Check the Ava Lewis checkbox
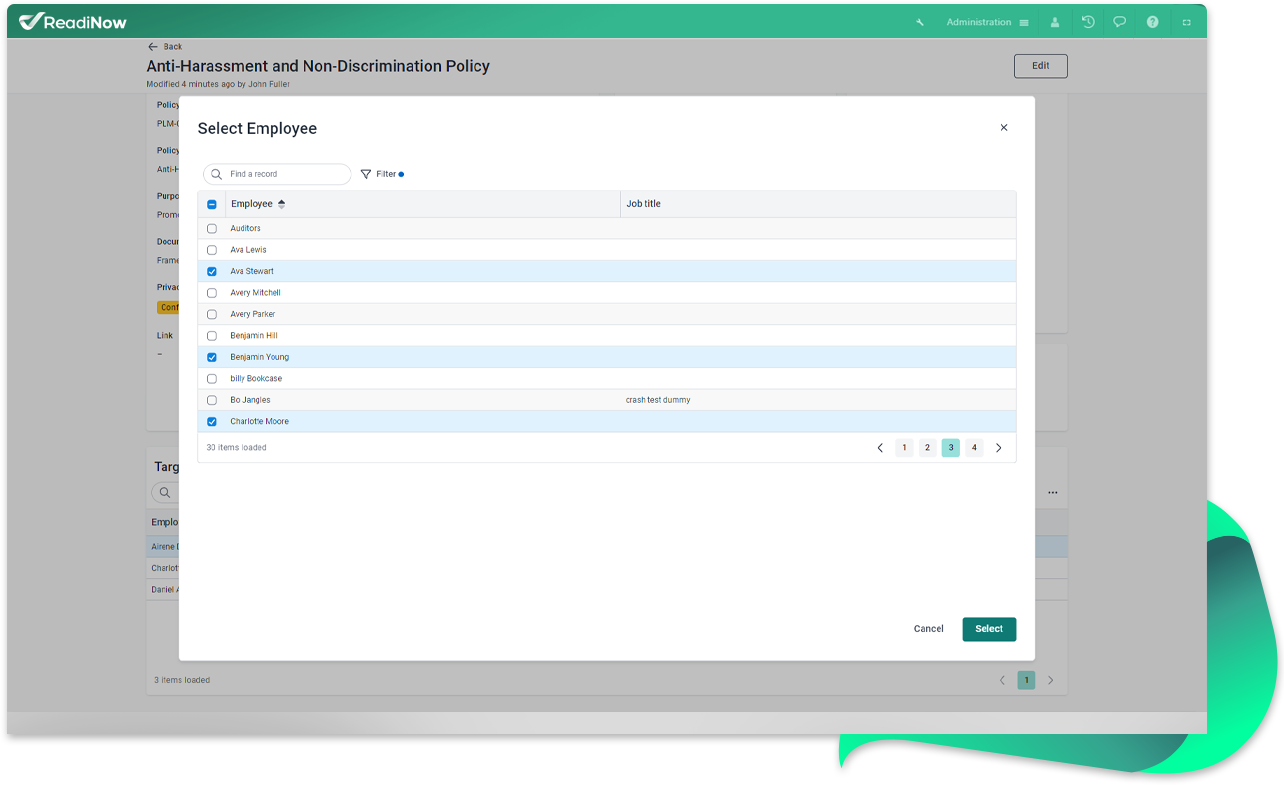 [x=212, y=250]
